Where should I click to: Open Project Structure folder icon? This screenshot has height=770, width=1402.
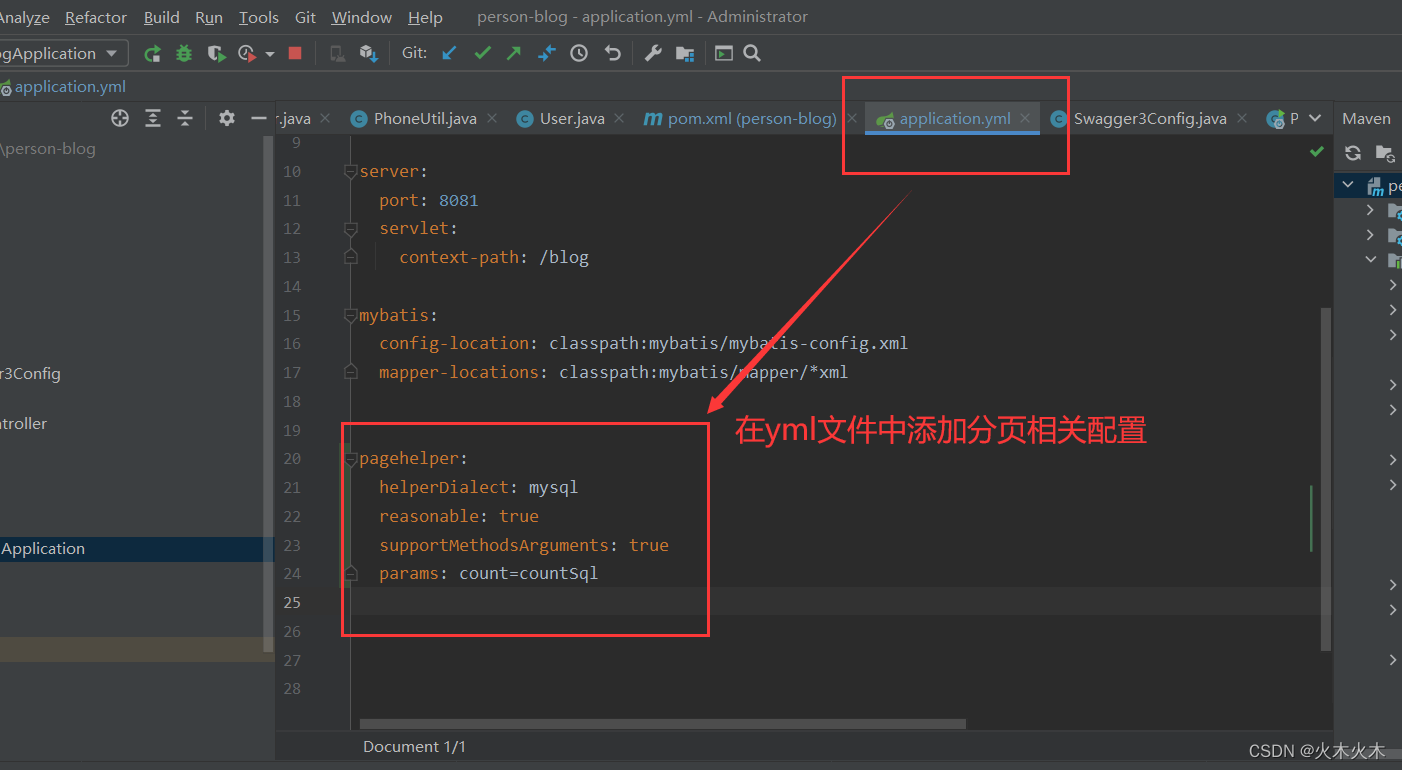tap(685, 54)
